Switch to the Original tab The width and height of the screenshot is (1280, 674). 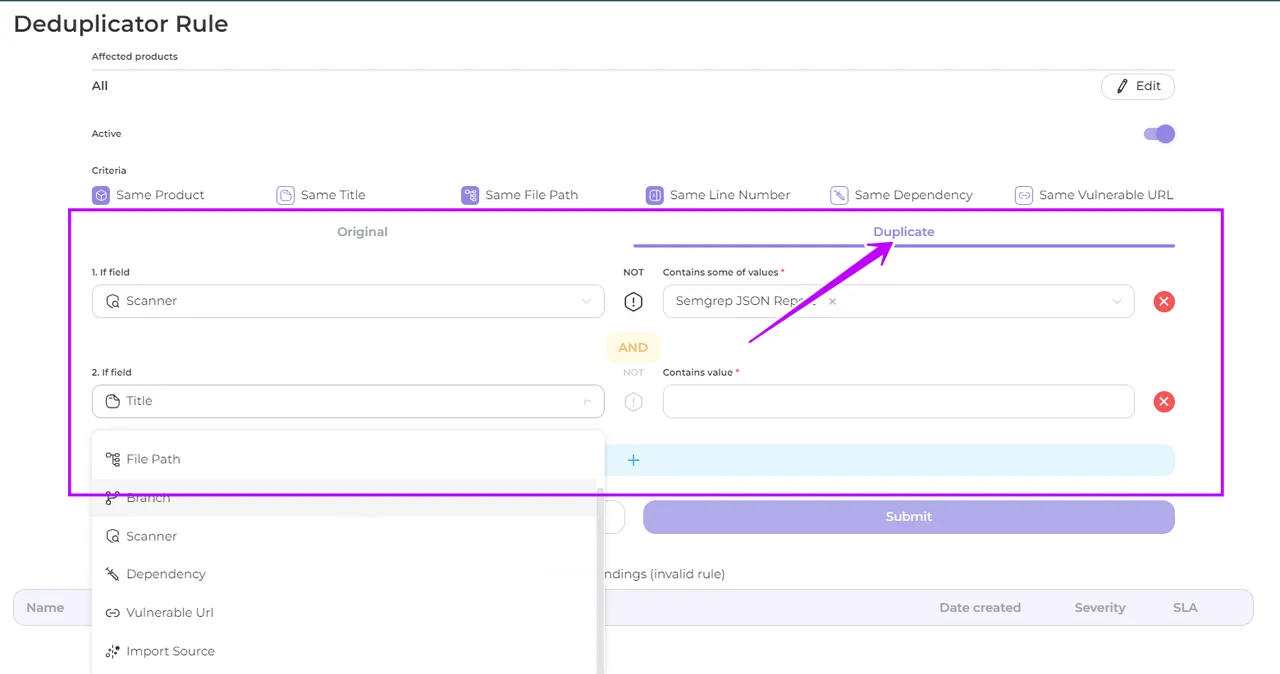coord(362,232)
